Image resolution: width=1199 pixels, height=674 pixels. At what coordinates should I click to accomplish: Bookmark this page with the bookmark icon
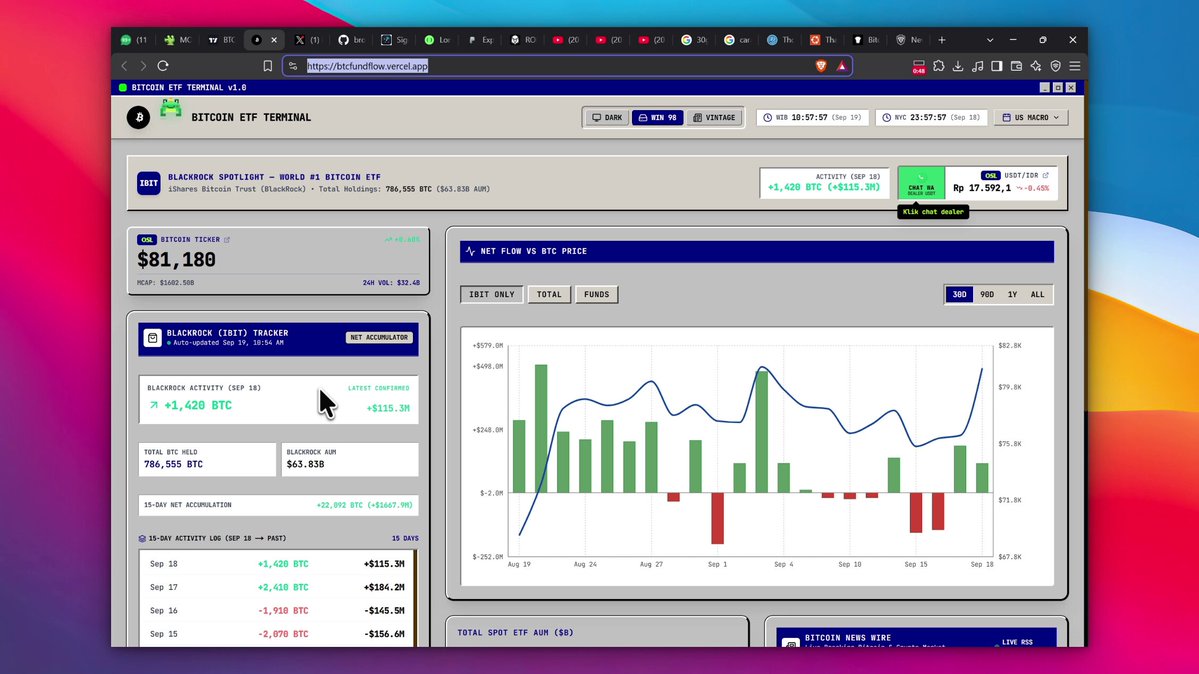268,66
